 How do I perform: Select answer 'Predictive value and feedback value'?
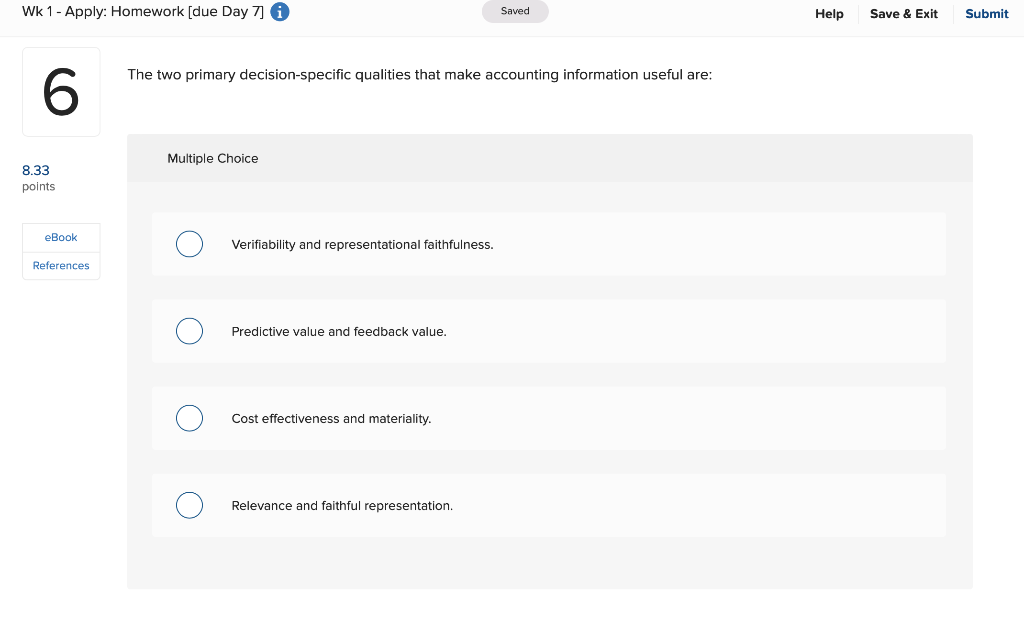[189, 331]
